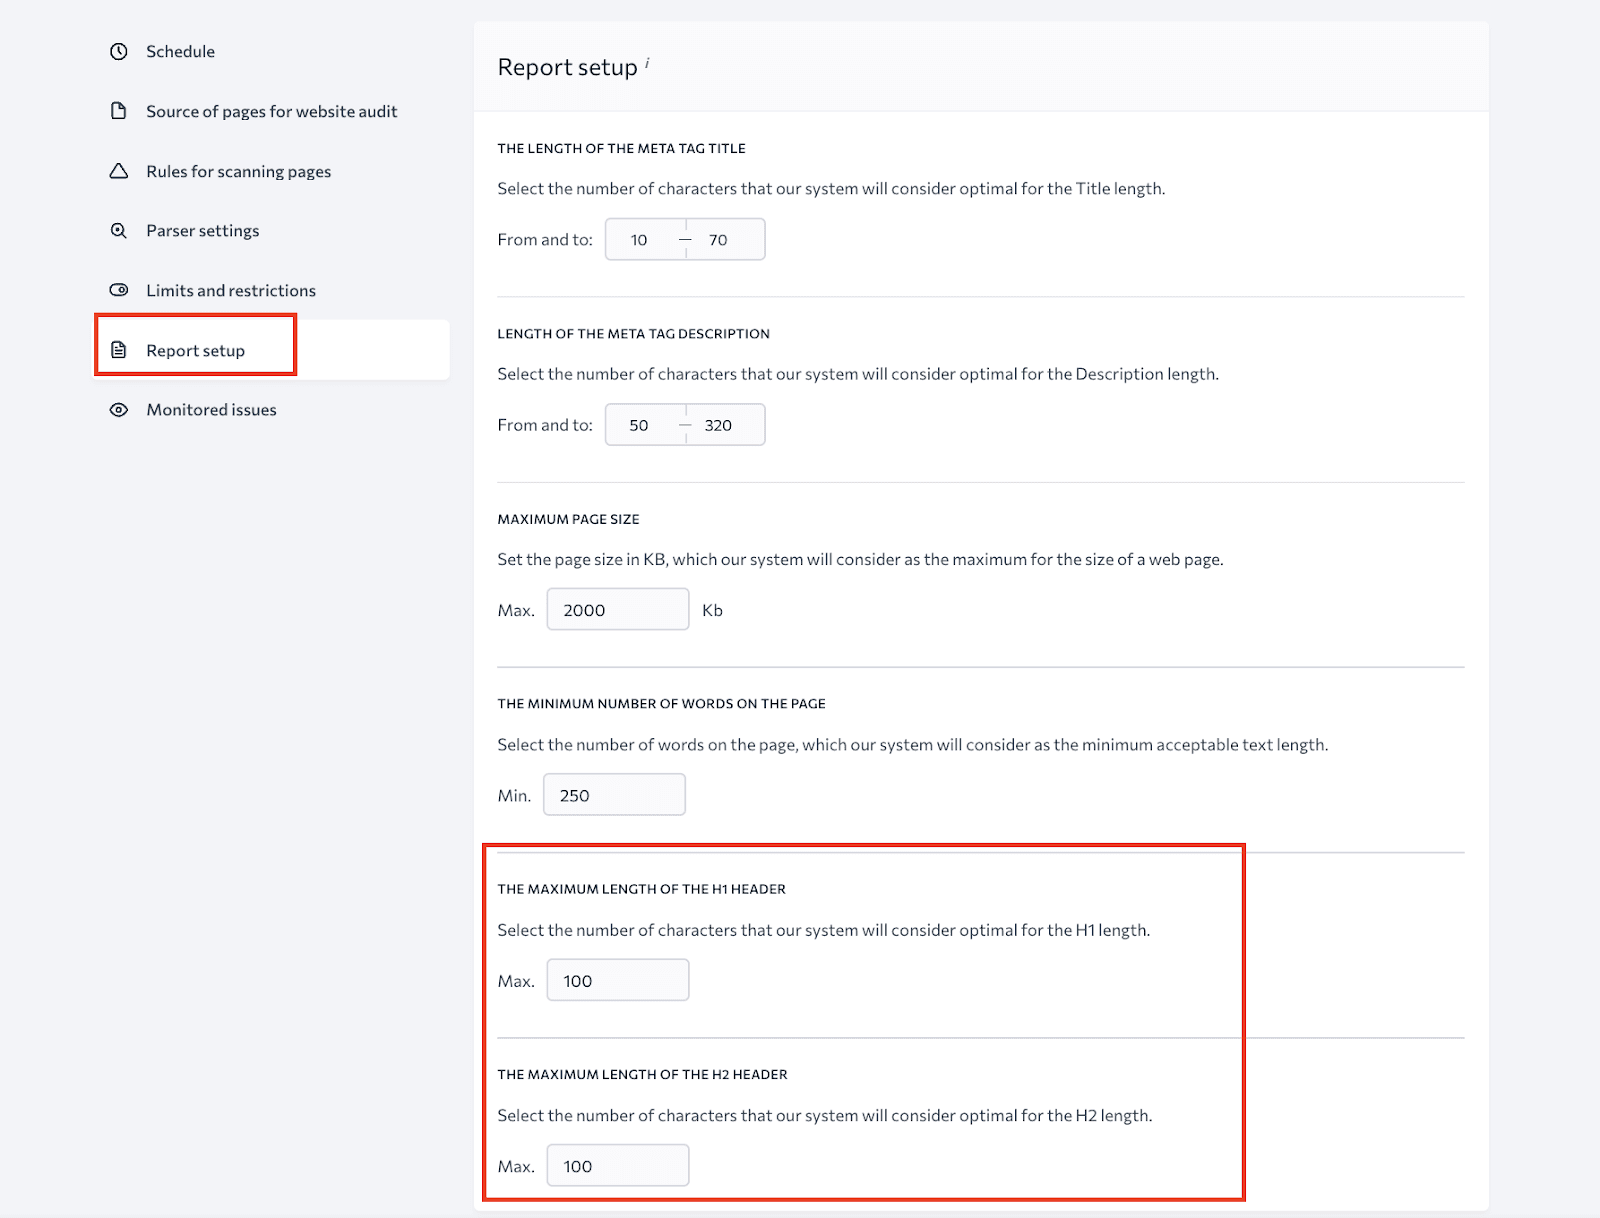Click the page icon next to Source of pages
Screen dimensions: 1600x1218
tap(118, 110)
